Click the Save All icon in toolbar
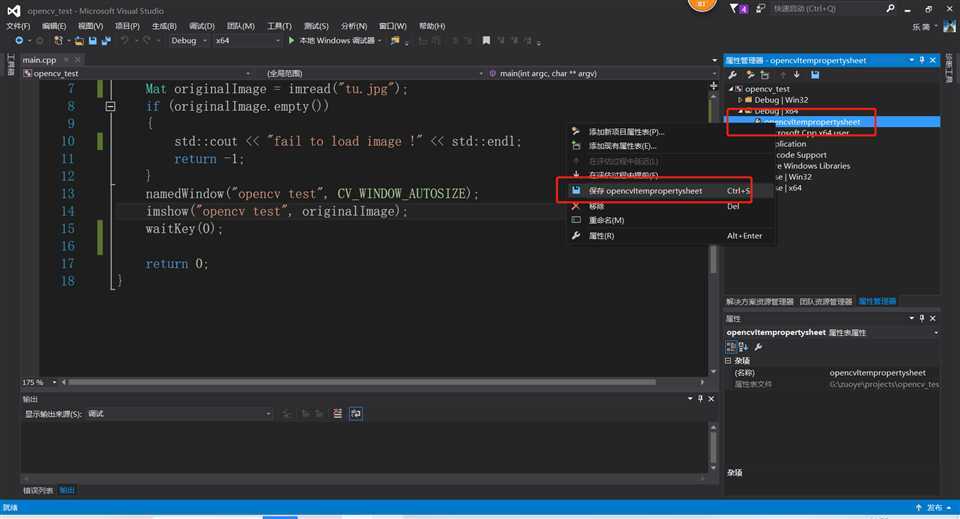The image size is (960, 519). click(x=105, y=41)
